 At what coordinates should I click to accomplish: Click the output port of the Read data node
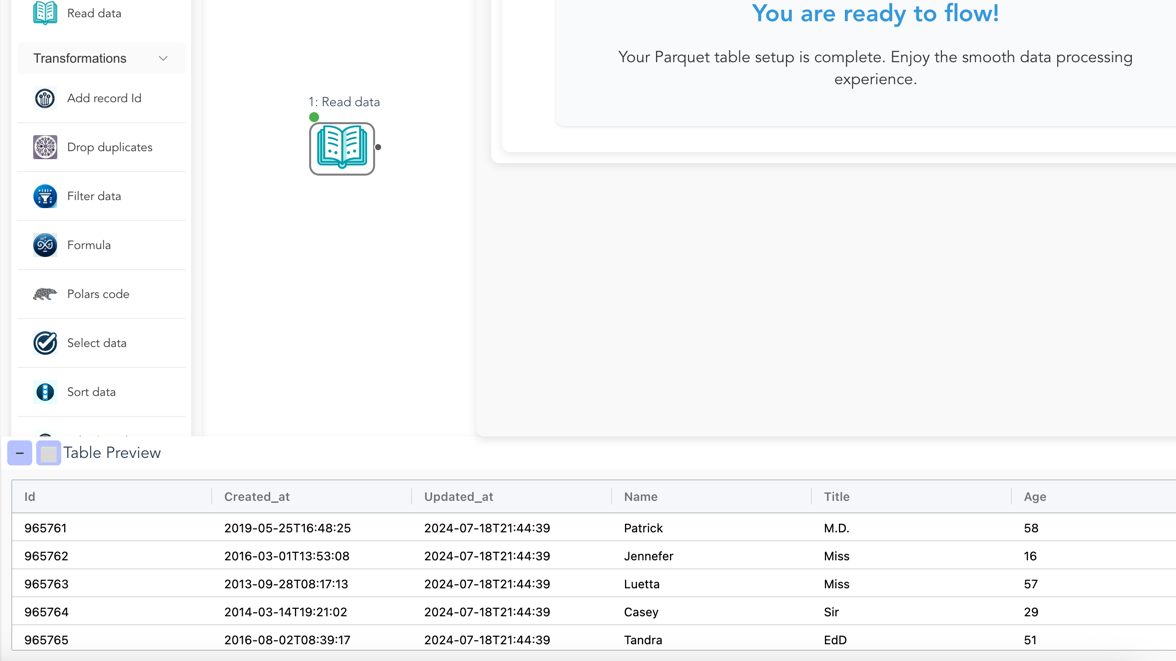tap(377, 147)
